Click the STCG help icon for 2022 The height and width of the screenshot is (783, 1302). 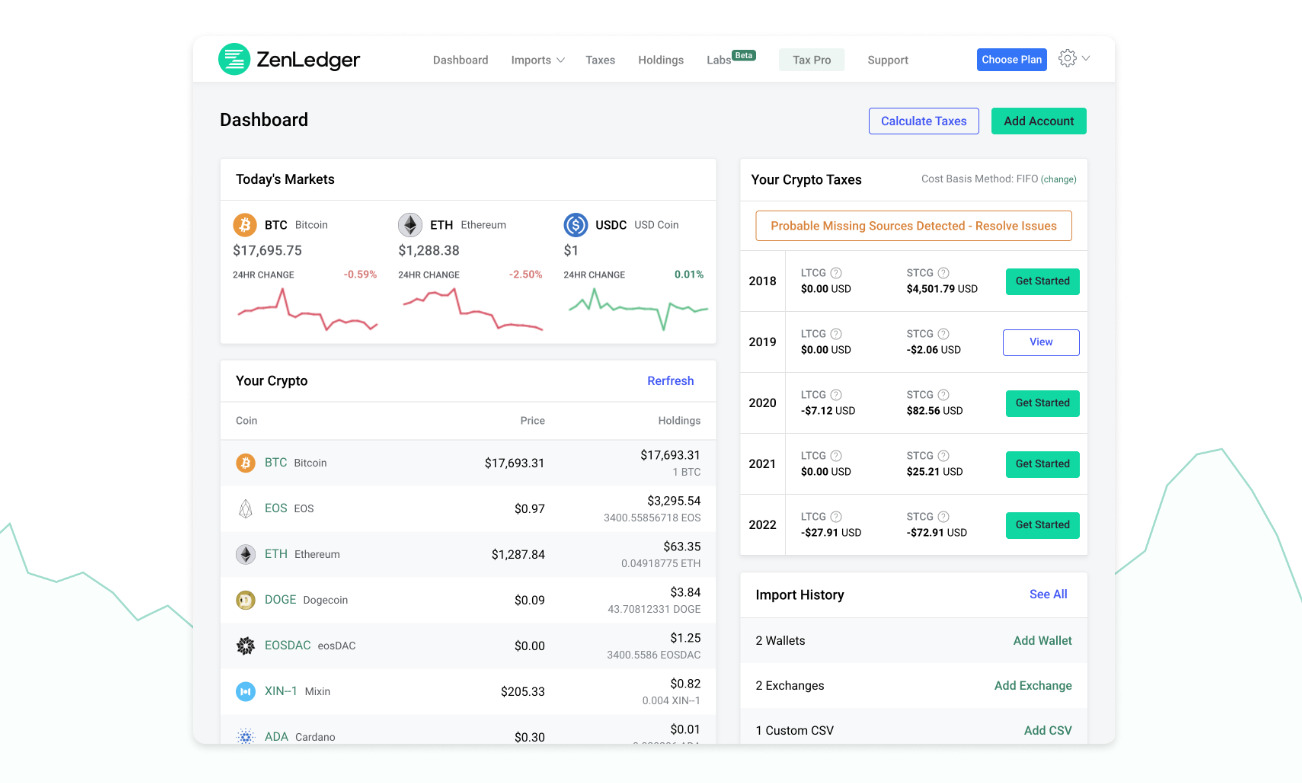(x=943, y=516)
